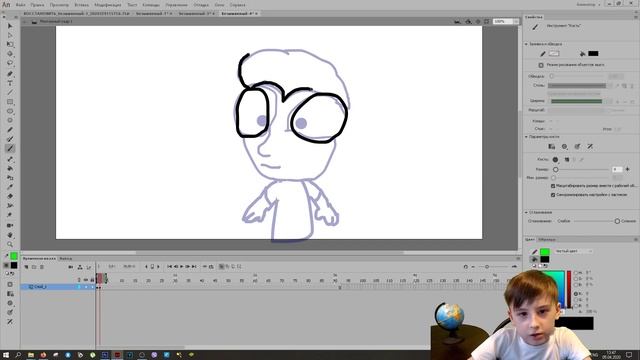This screenshot has height=360, width=640.
Task: Play the animation in the timeline
Action: [182, 267]
